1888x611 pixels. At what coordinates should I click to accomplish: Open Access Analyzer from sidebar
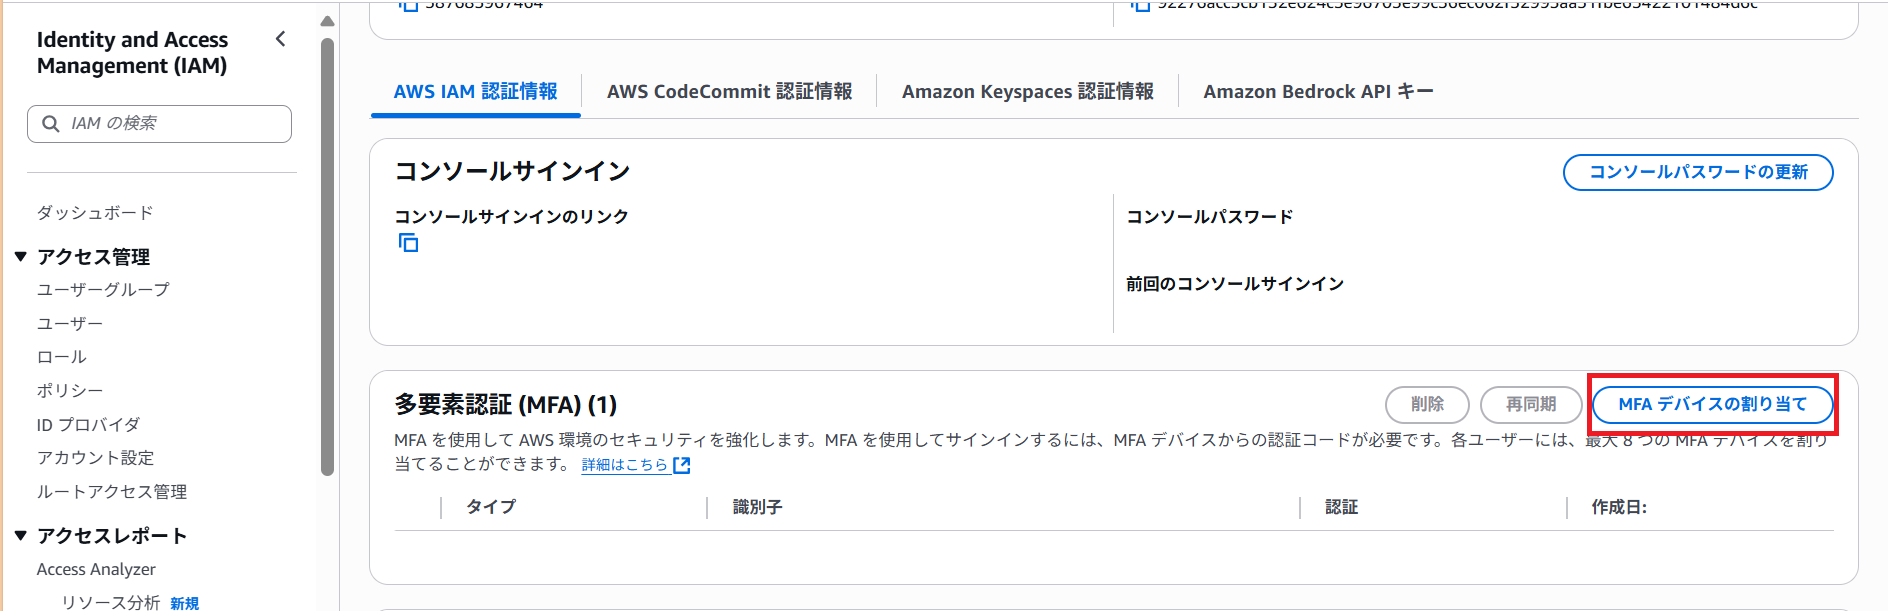(x=96, y=569)
